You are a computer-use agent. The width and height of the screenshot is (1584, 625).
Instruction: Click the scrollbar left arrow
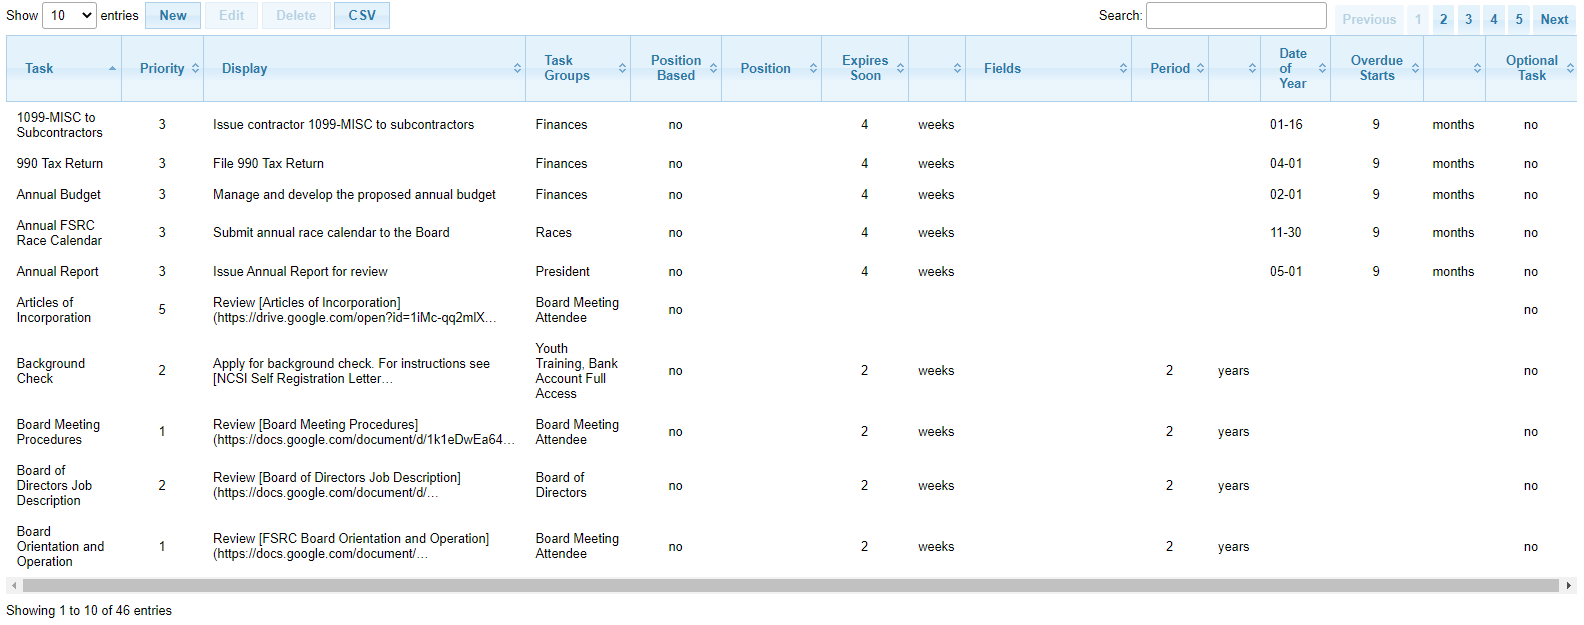13,585
